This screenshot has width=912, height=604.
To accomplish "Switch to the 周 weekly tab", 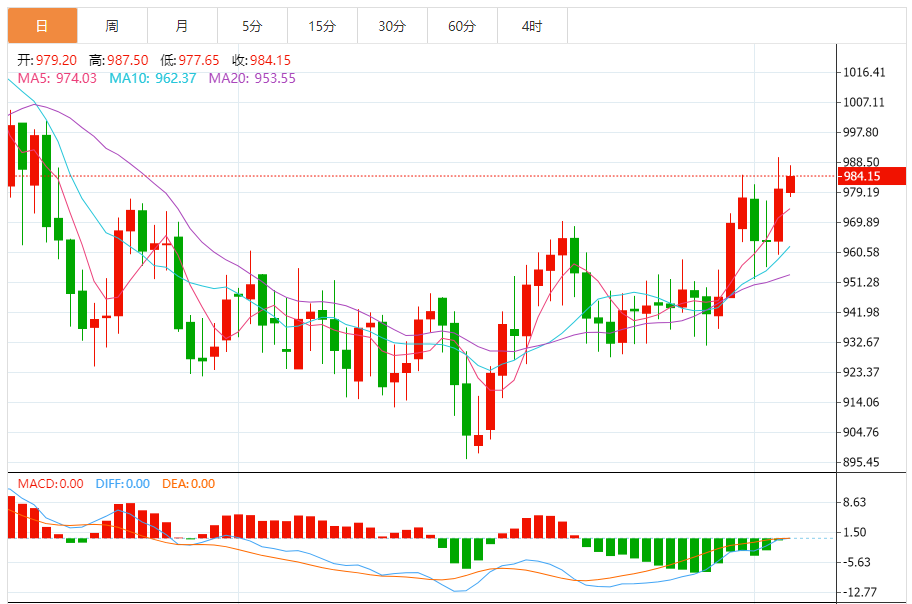I will point(112,26).
